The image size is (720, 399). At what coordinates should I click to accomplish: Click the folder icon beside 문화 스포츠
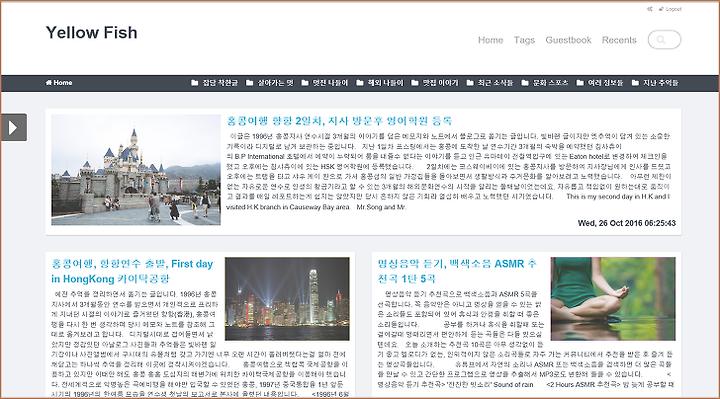pos(525,83)
